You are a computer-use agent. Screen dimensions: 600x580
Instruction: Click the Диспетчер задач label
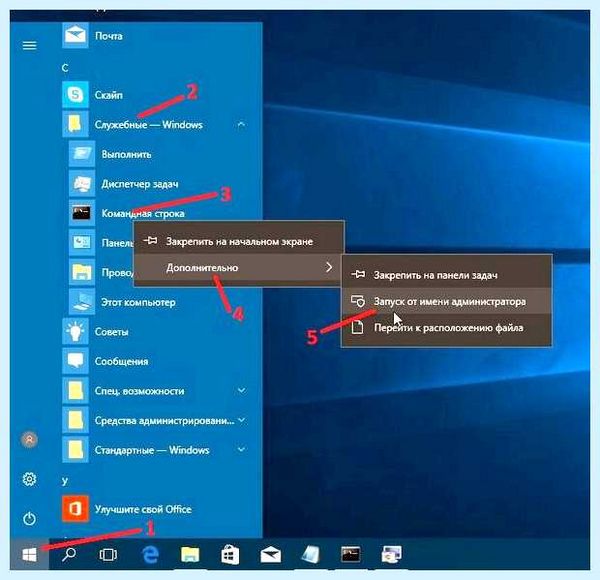(x=140, y=184)
